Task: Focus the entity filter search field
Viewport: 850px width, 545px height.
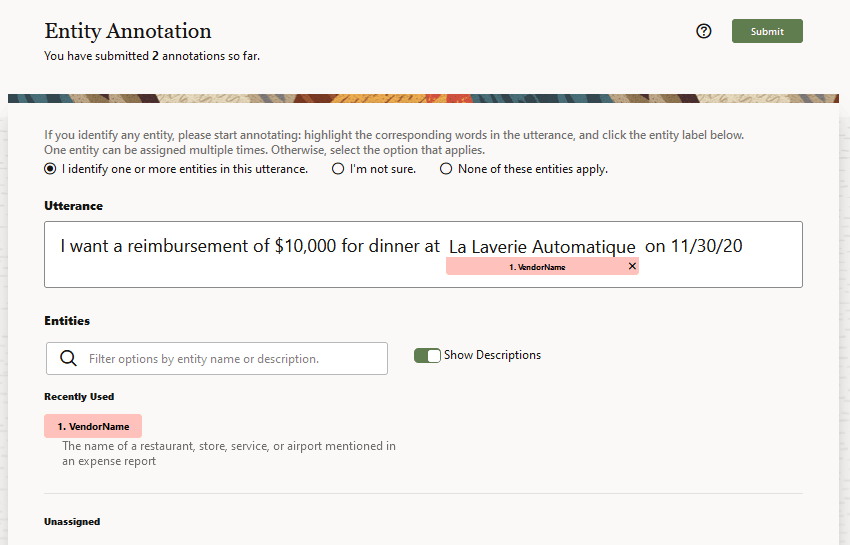Action: coord(230,359)
